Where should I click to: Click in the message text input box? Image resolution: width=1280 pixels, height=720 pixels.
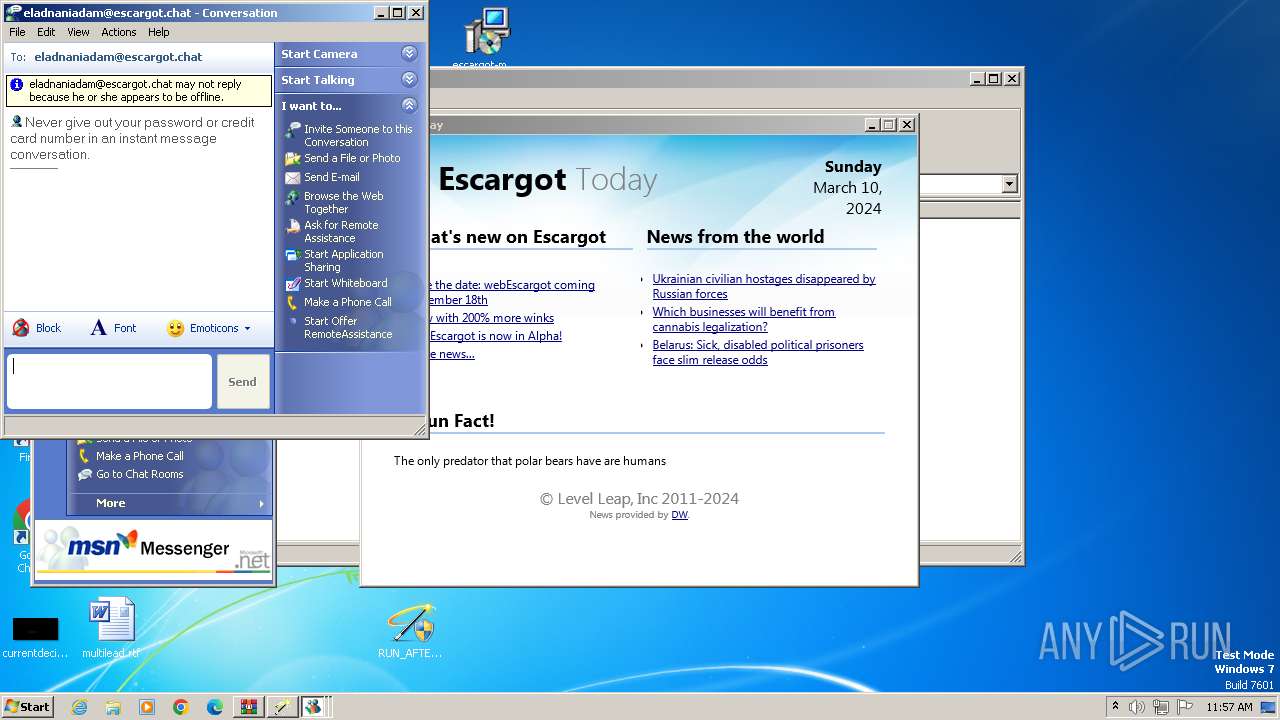point(109,382)
